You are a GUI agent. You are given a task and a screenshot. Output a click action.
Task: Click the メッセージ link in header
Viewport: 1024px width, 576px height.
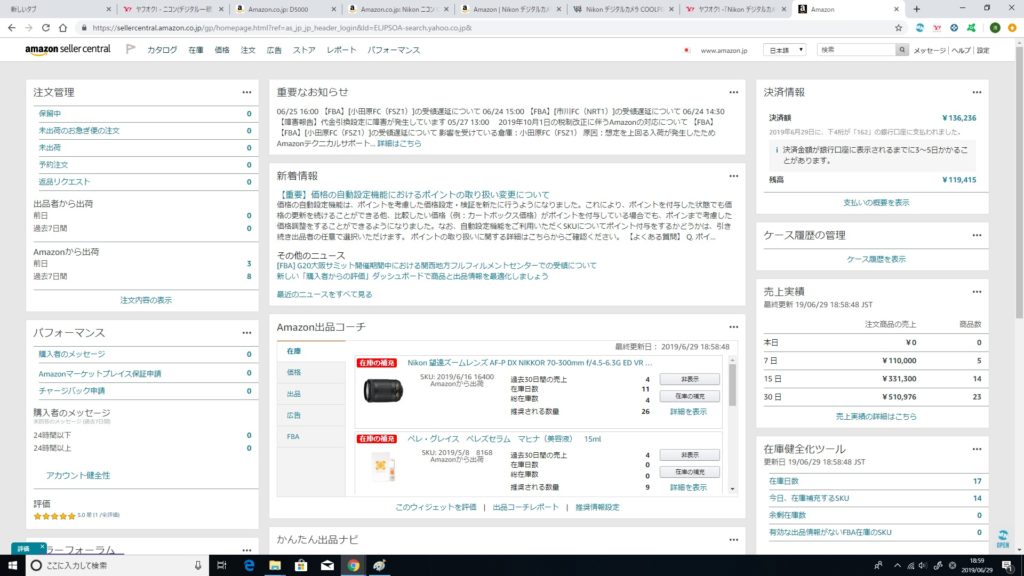click(929, 50)
